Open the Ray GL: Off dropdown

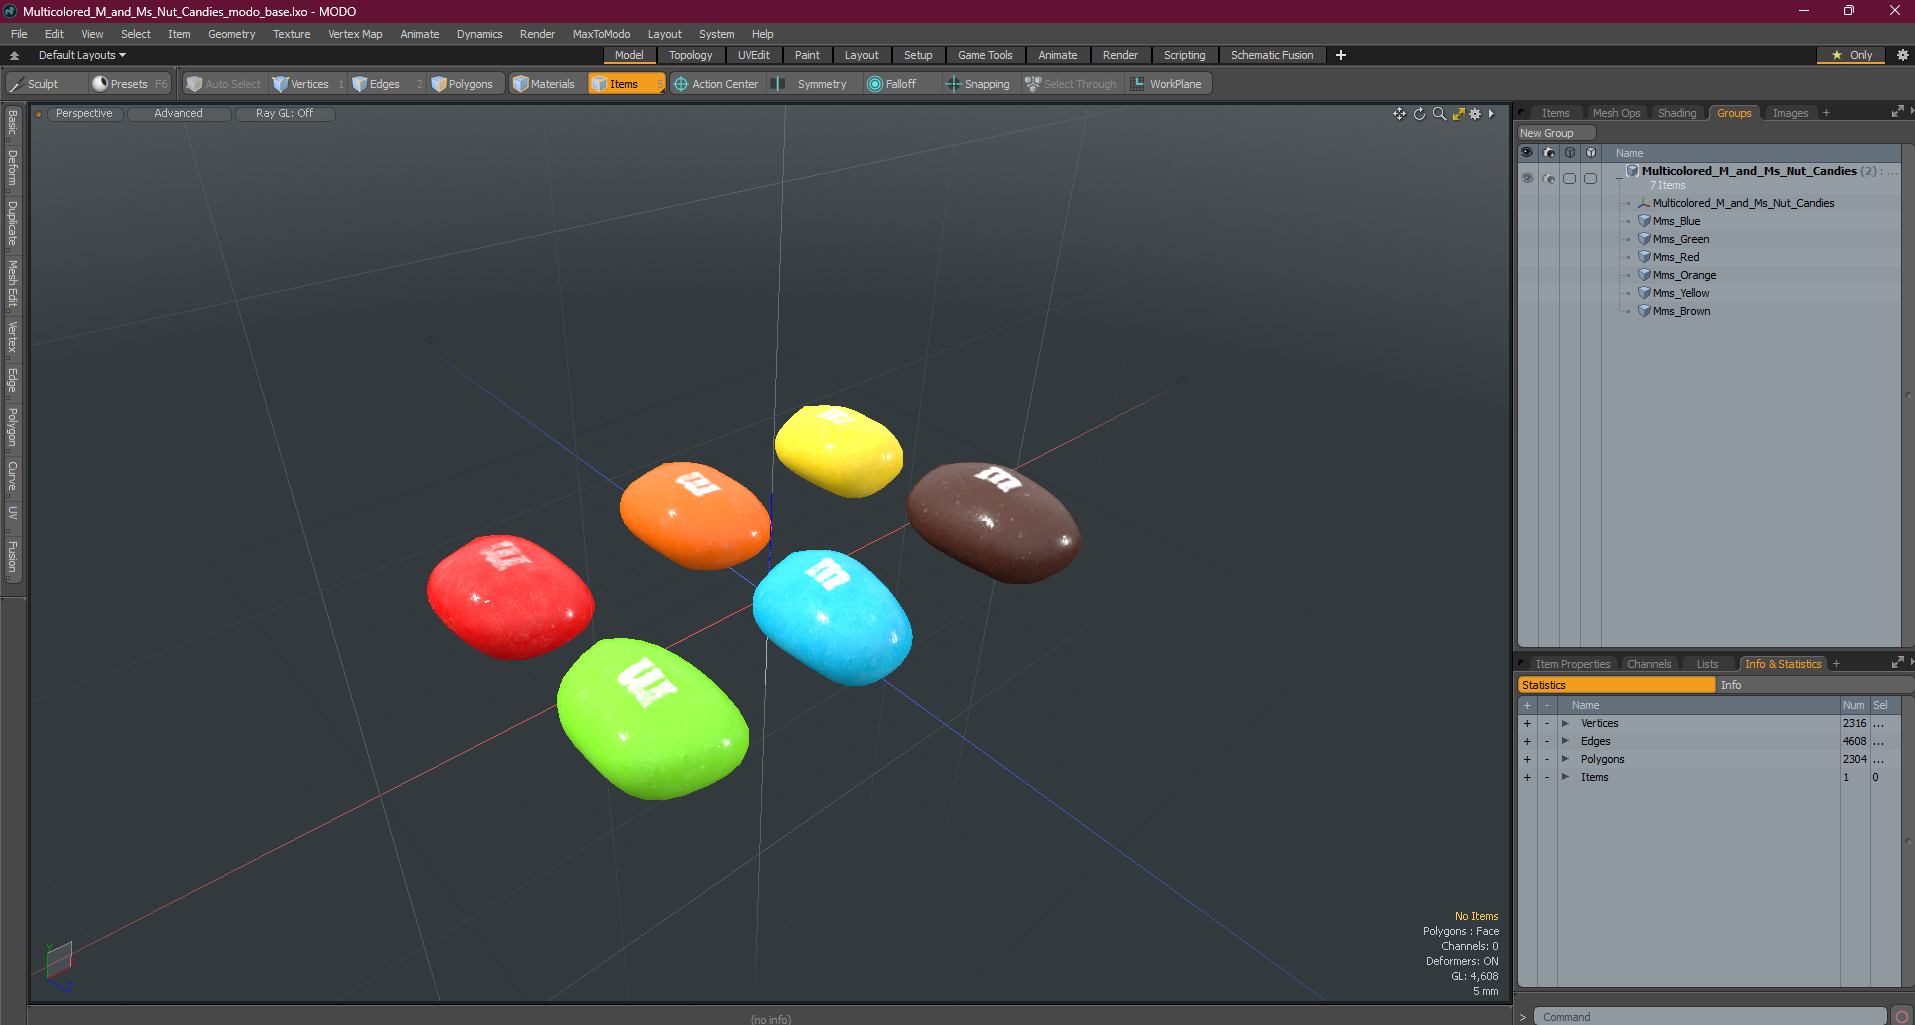pos(284,114)
